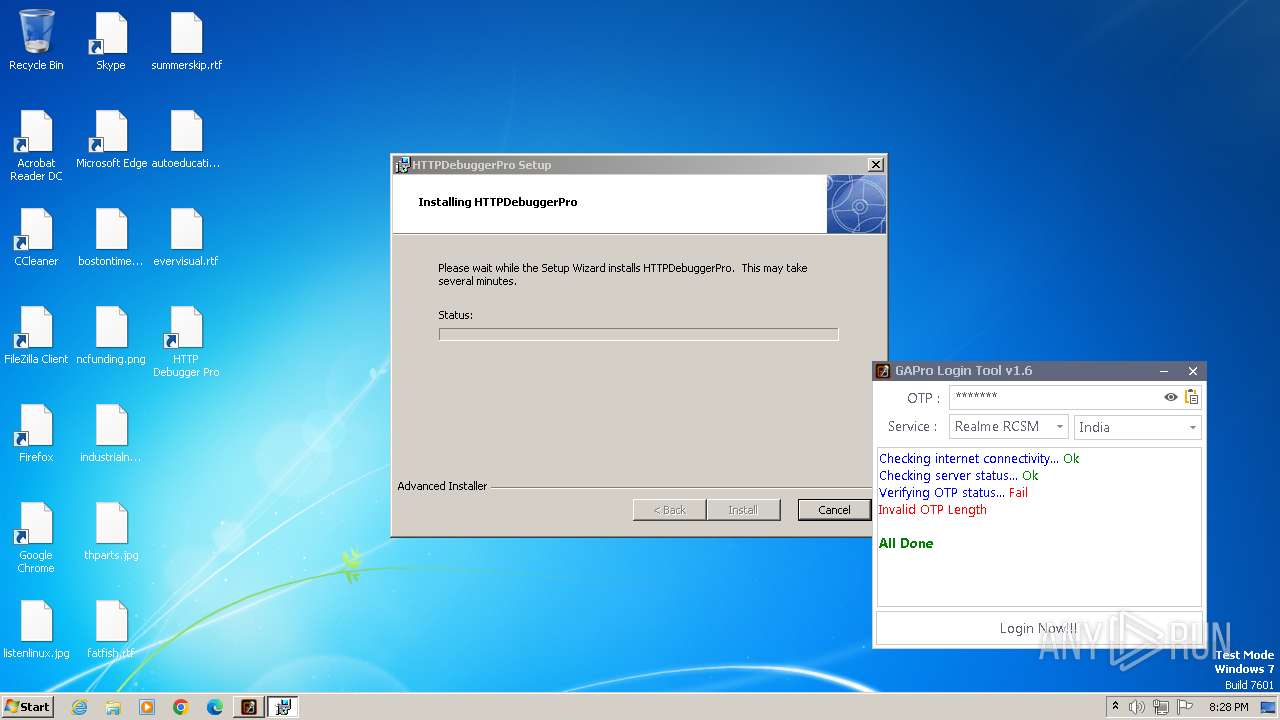Viewport: 1280px width, 720px height.
Task: Click the installation status progress bar
Action: coord(638,334)
